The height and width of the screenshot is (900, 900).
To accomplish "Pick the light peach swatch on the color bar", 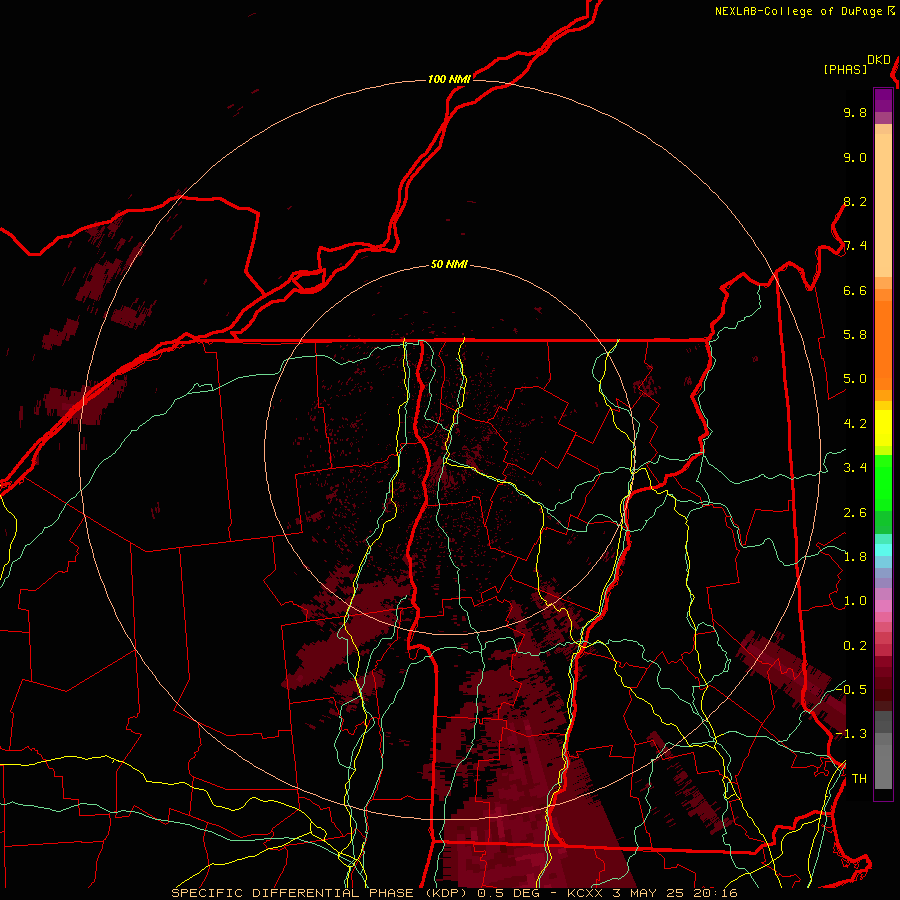I will [883, 205].
